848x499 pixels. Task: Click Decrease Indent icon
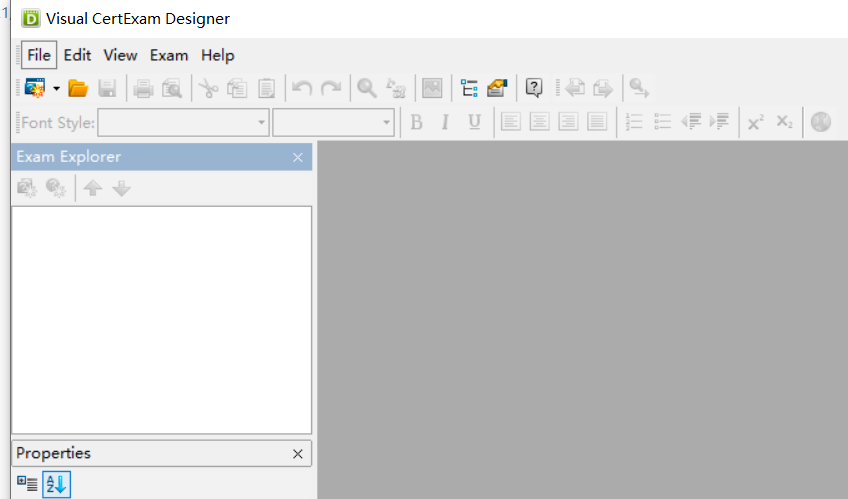(x=691, y=122)
